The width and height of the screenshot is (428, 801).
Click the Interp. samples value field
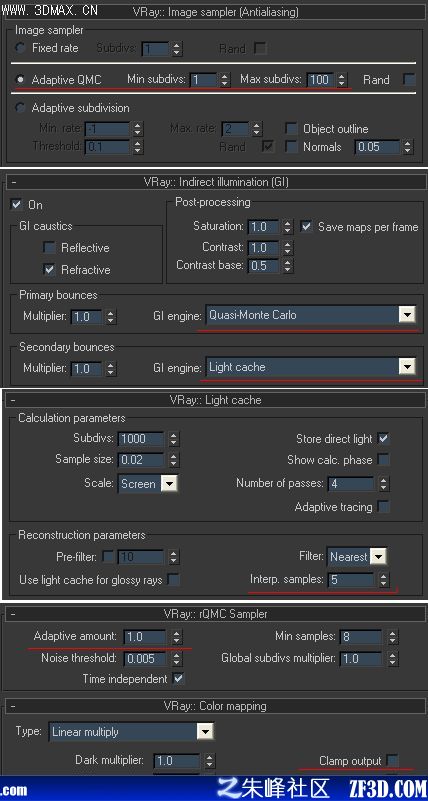351,580
